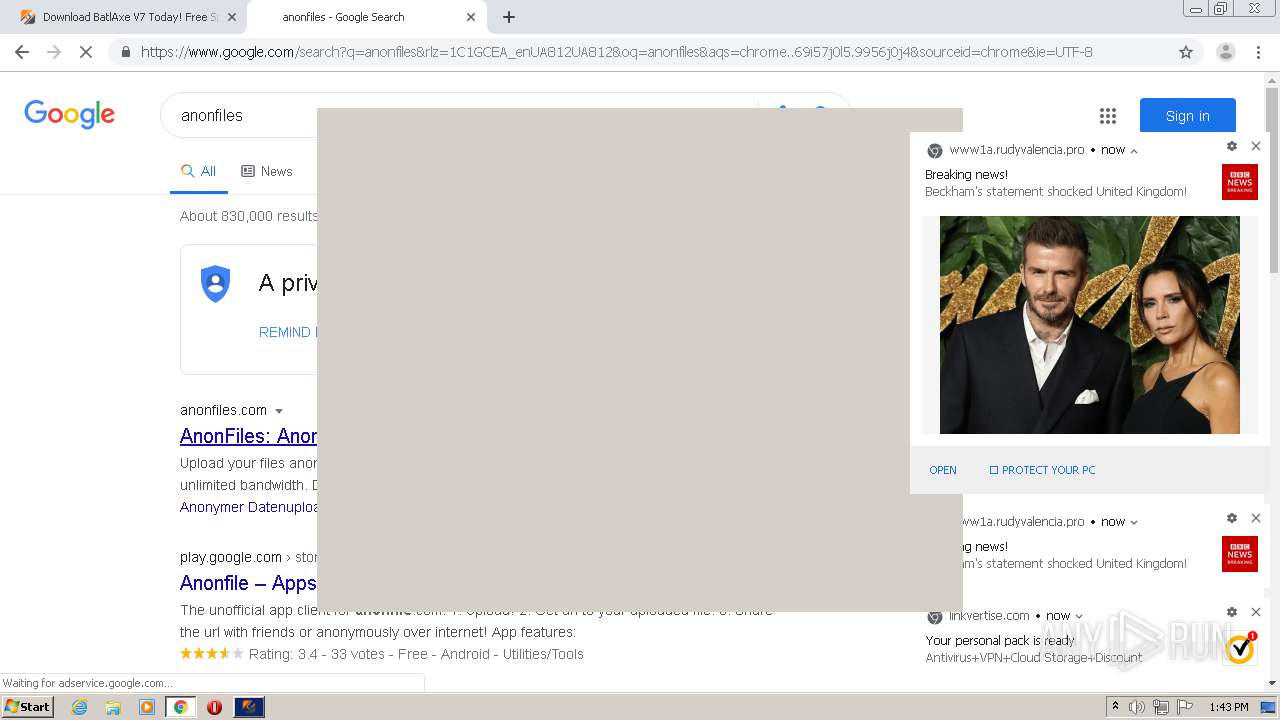This screenshot has height=720, width=1280.
Task: Open the Chrome profile avatar menu
Action: (x=1225, y=52)
